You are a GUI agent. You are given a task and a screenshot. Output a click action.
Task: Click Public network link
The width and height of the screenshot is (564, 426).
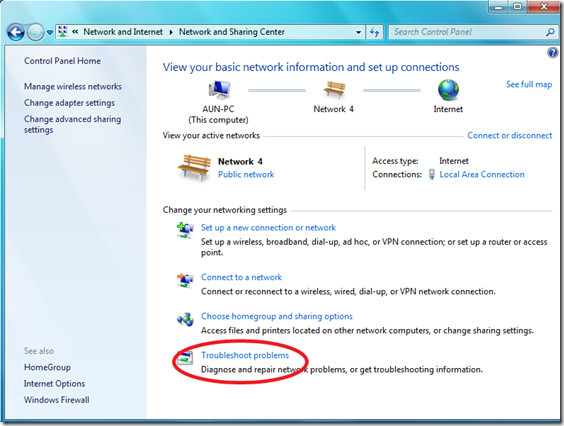point(246,174)
